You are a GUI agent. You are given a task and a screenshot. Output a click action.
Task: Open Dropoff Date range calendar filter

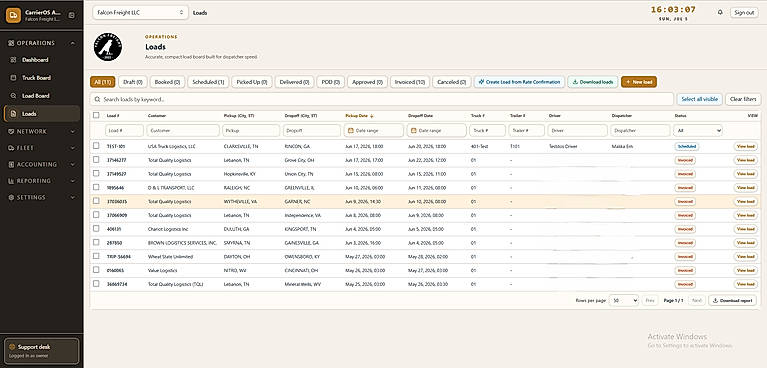[x=436, y=131]
